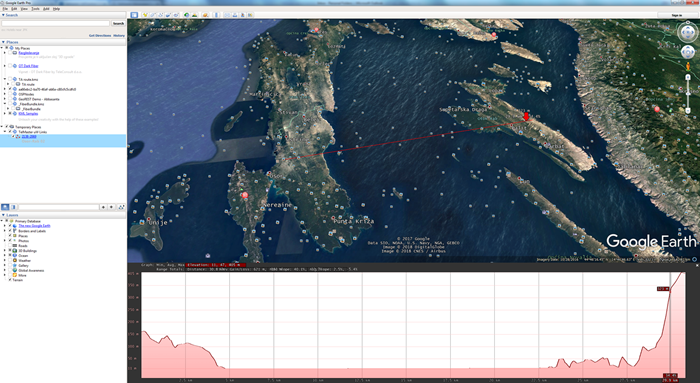700x383 pixels.
Task: Expand the KML Samples folder
Action: 5,113
